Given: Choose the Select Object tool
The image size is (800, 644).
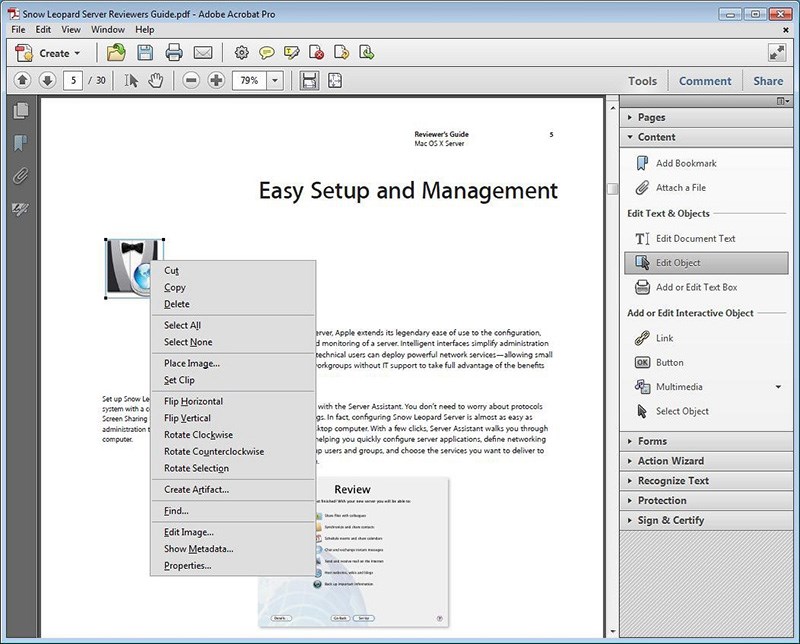Looking at the screenshot, I should click(682, 411).
